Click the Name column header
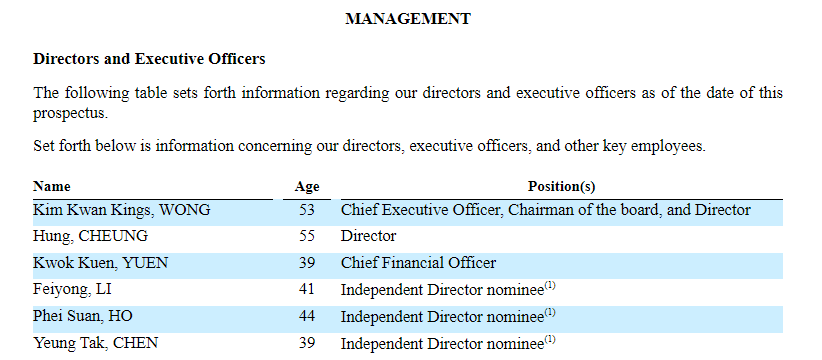822x360 pixels. pos(51,186)
